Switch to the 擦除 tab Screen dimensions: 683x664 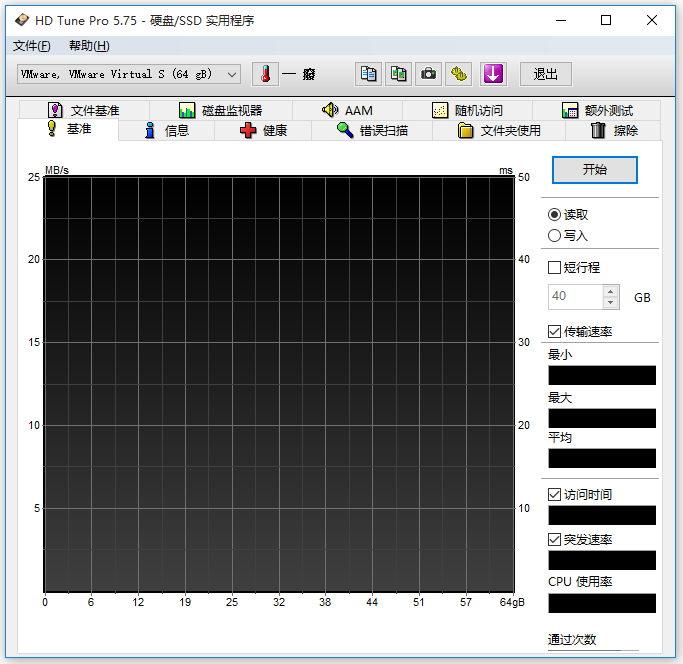pos(613,130)
